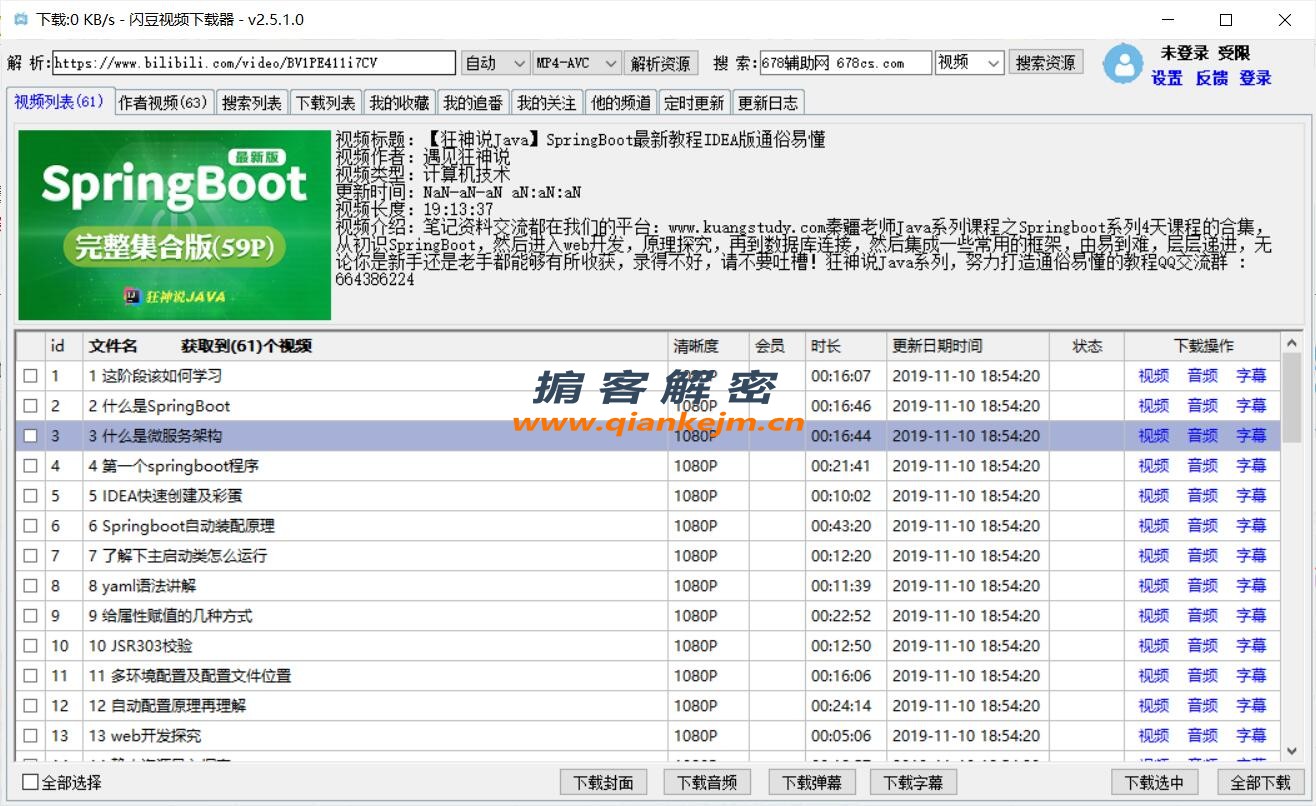1316x806 pixels.
Task: Click the 未登录 受限 status text
Action: coord(1205,53)
